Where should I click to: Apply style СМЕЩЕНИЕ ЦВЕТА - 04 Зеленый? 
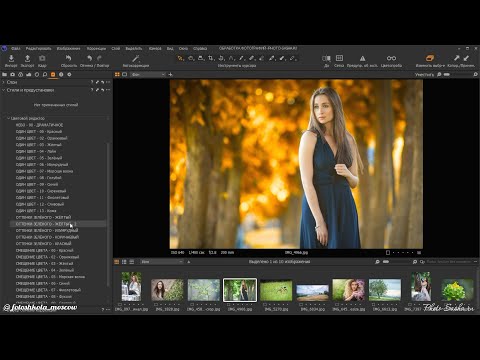coord(45,270)
